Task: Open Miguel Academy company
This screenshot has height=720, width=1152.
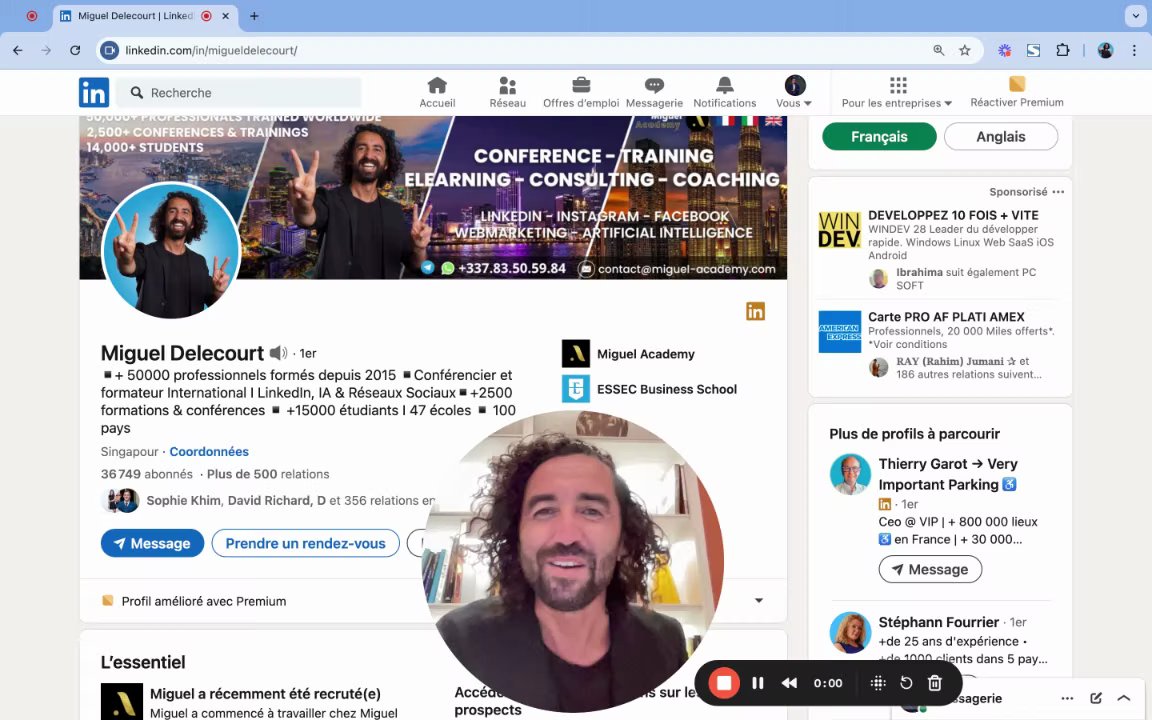Action: (627, 354)
